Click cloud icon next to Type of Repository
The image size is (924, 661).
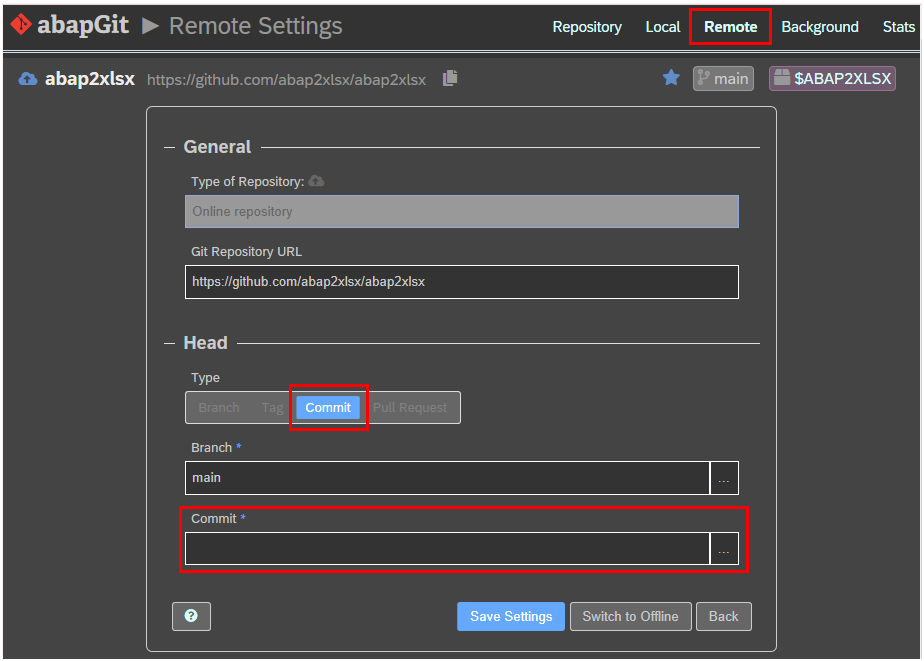[x=317, y=181]
